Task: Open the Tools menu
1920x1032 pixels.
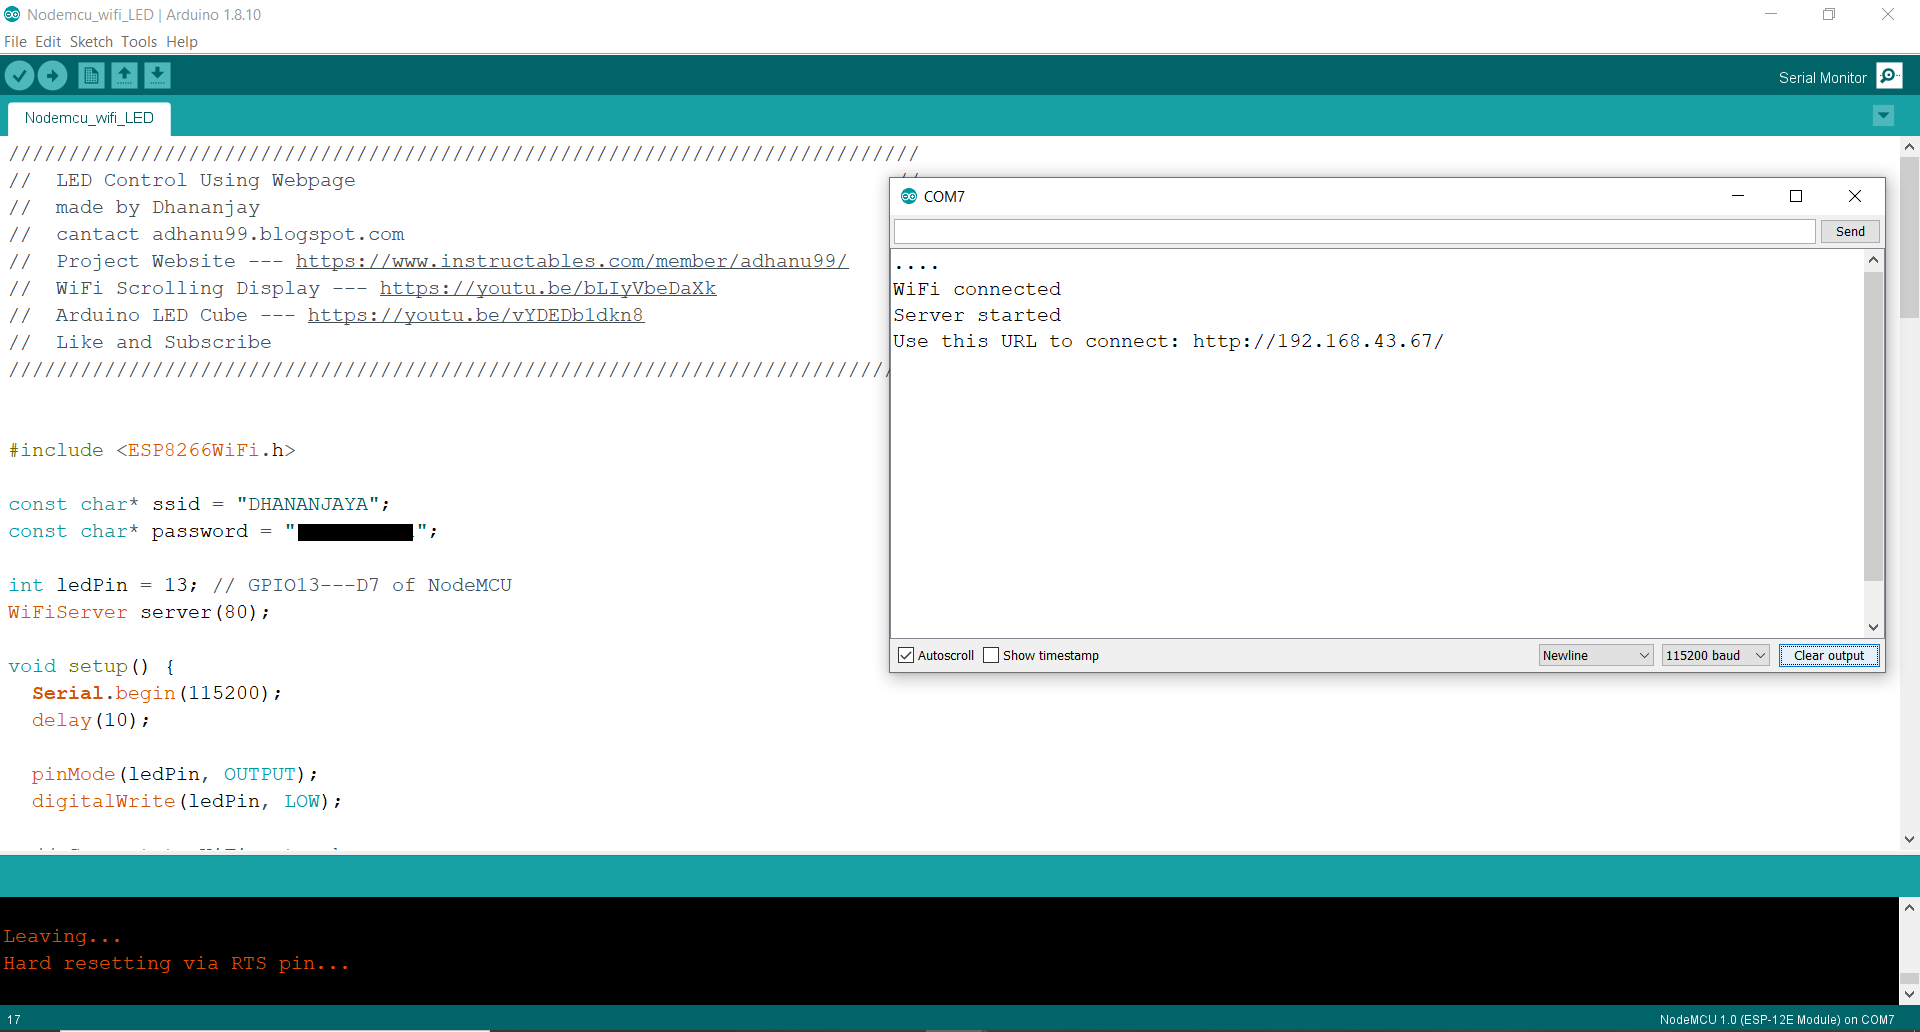Action: point(139,42)
